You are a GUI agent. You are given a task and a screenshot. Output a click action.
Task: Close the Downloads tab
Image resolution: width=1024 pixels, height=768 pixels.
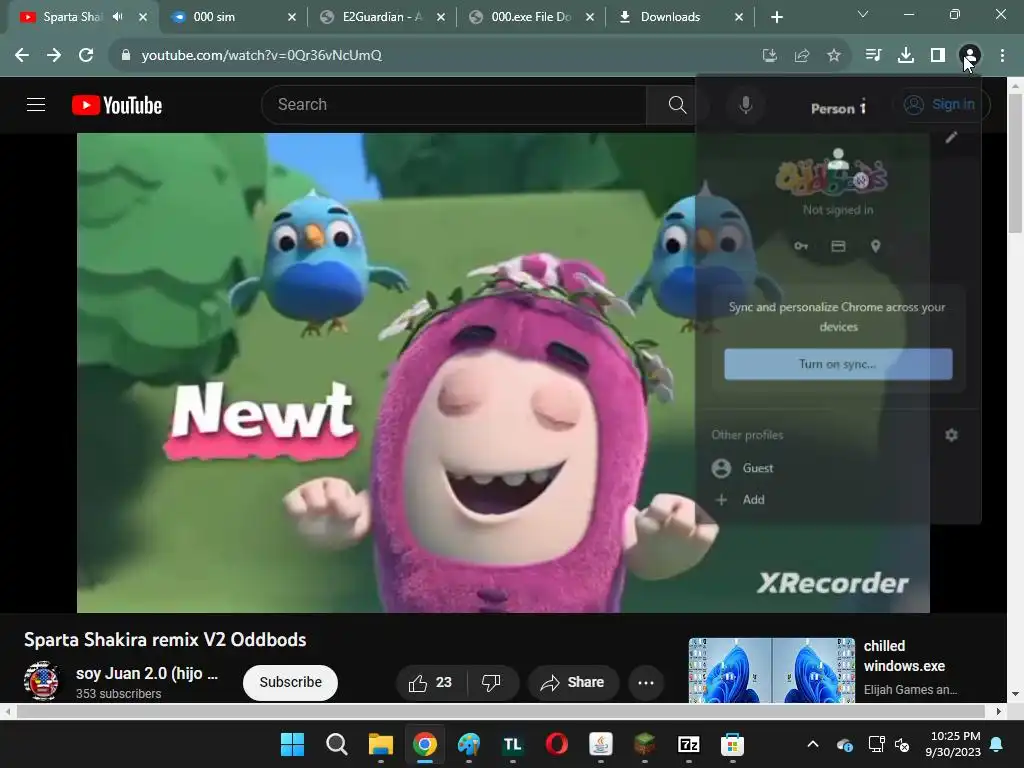[739, 17]
